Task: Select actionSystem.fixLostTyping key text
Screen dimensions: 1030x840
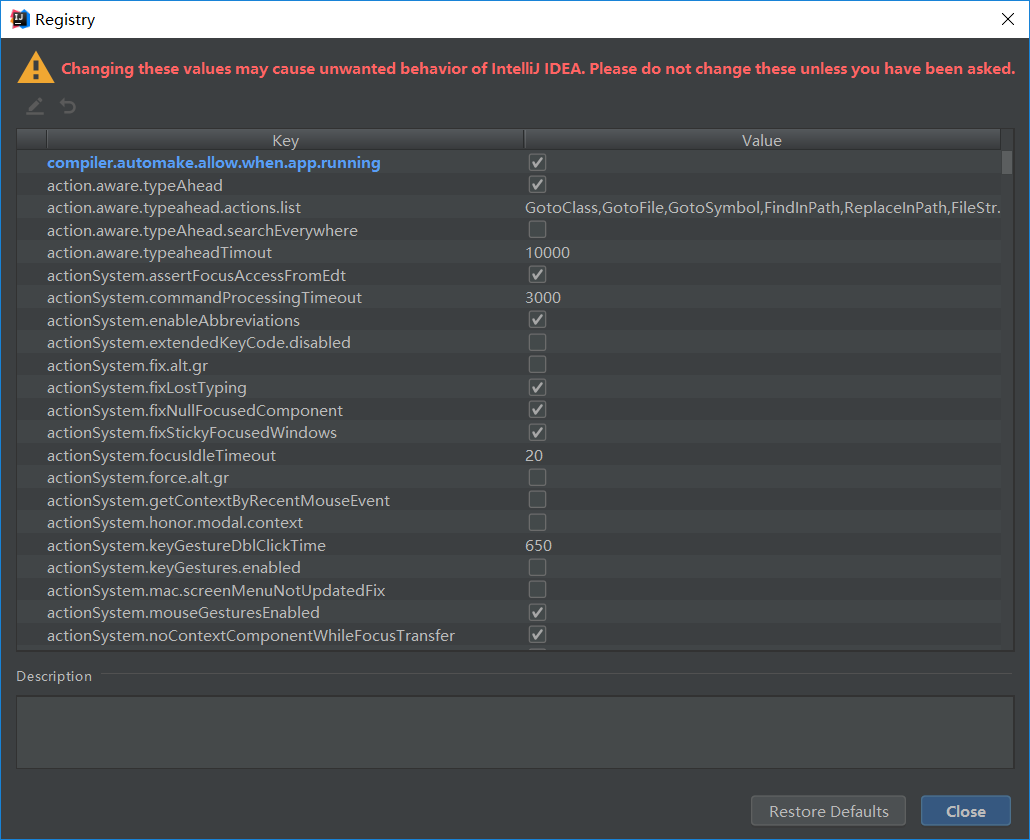Action: tap(147, 388)
